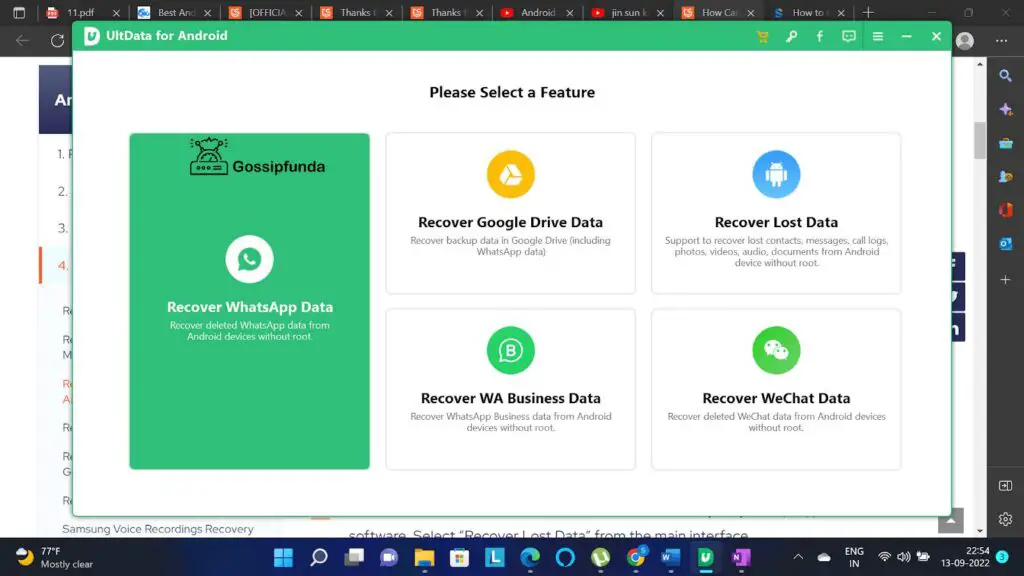Refresh the browser page
The height and width of the screenshot is (576, 1024).
tap(57, 40)
